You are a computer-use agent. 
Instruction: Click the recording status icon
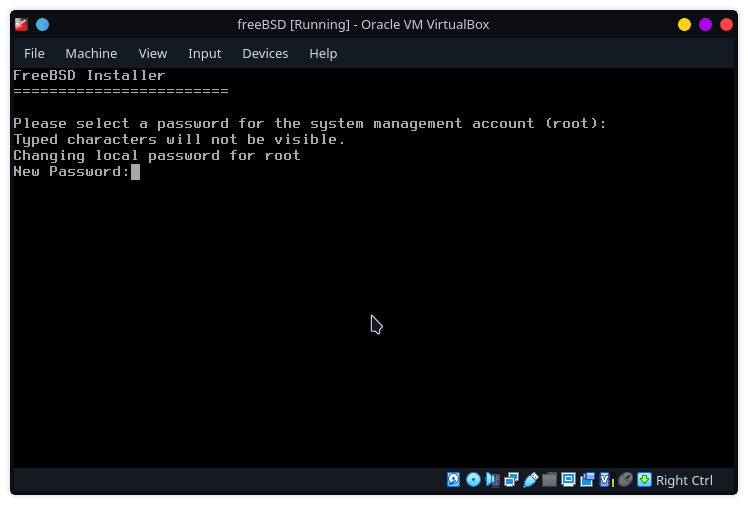tap(587, 479)
